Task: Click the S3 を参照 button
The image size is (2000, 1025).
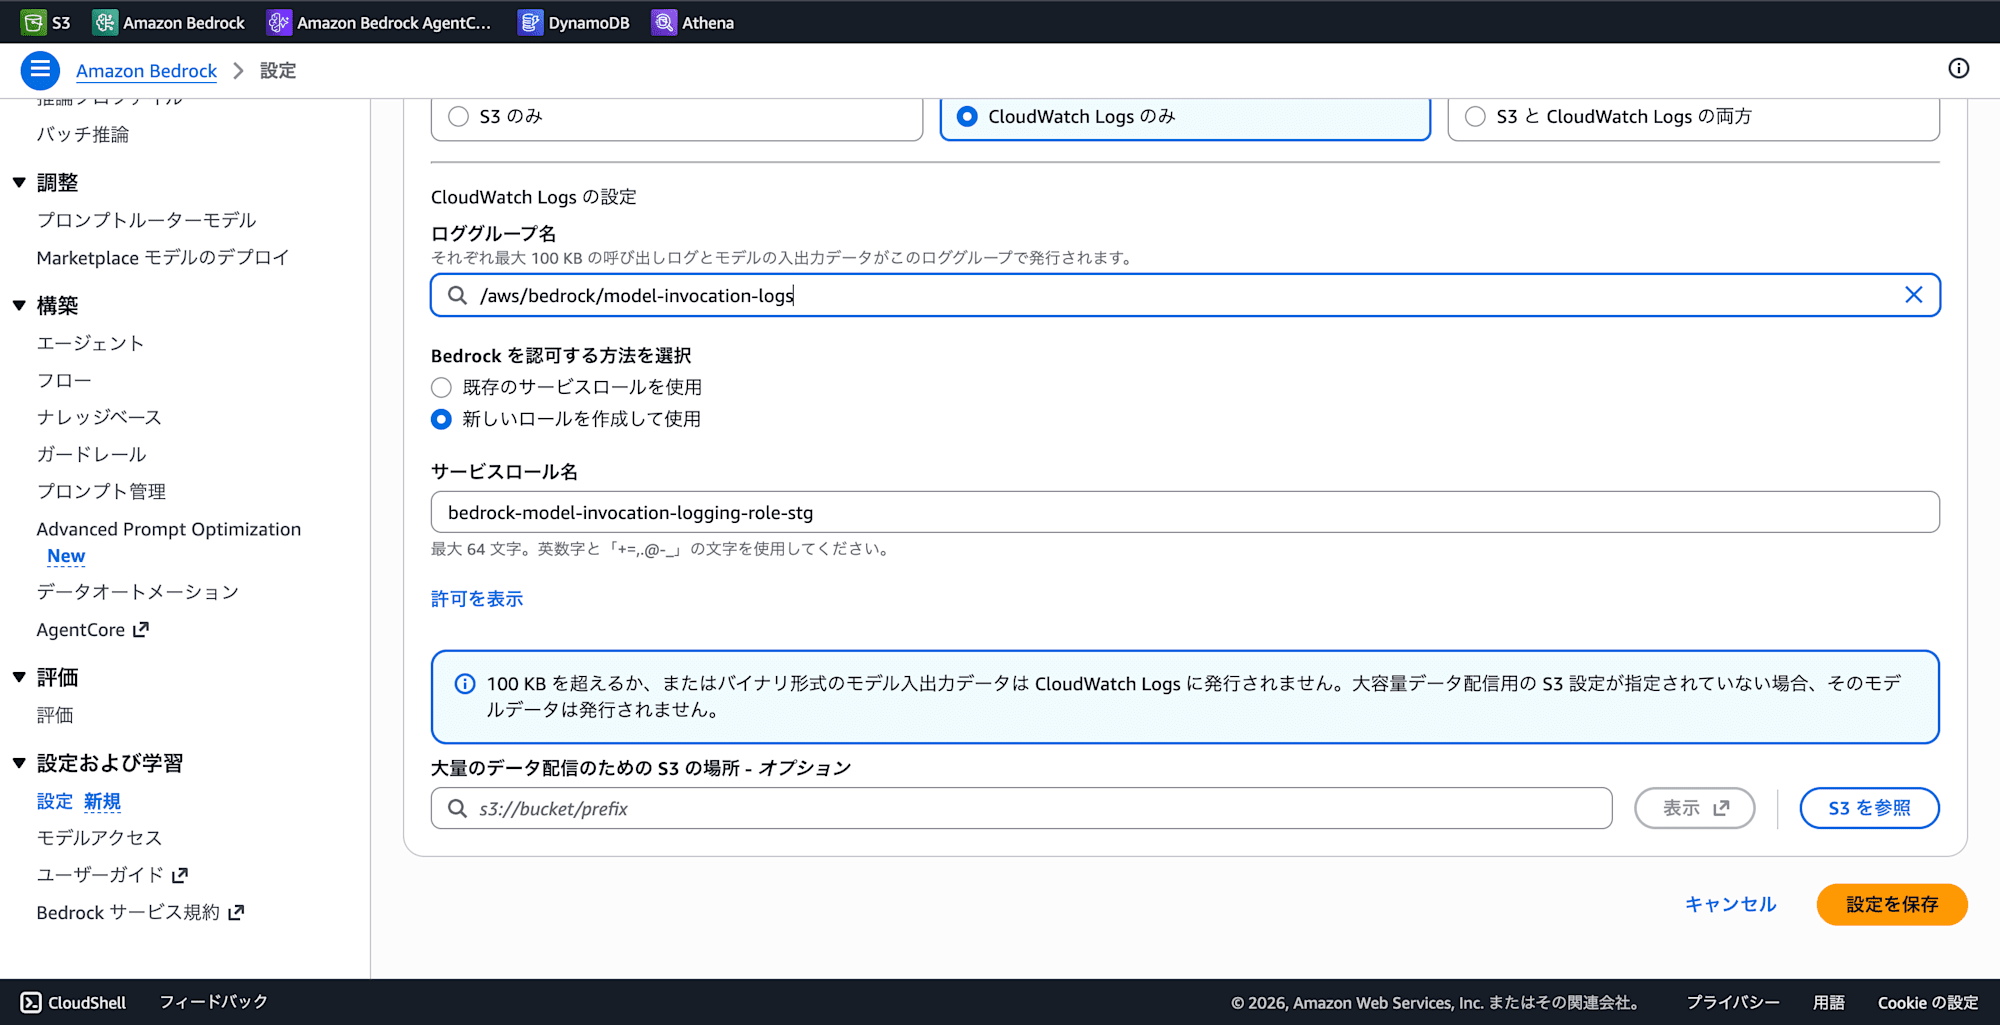Action: click(x=1869, y=808)
